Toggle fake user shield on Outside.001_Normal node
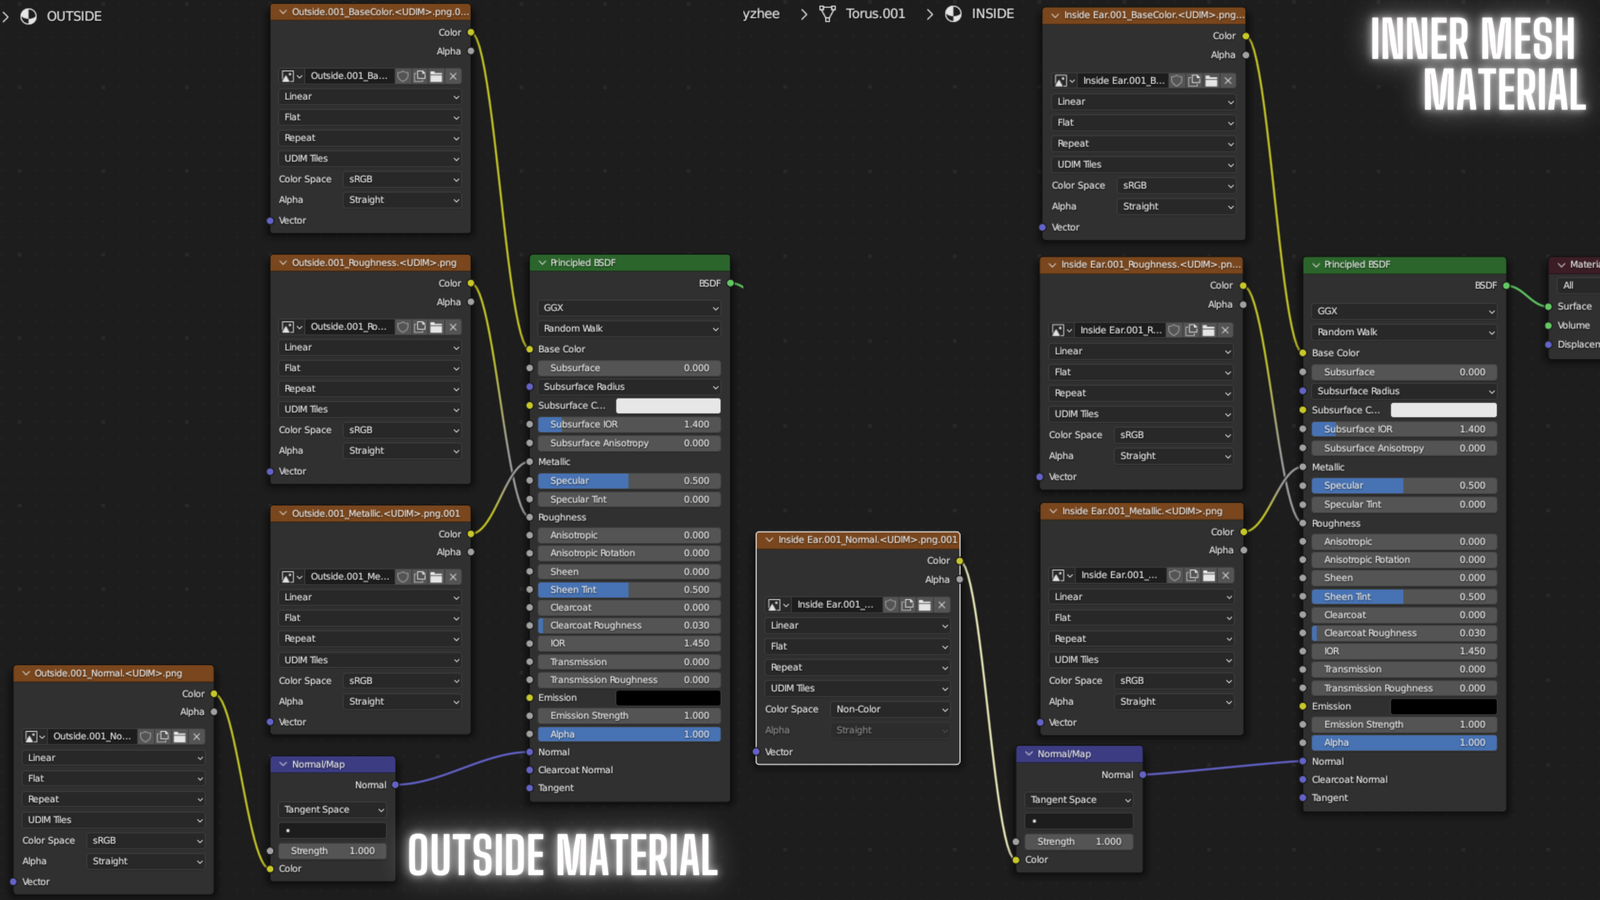1600x900 pixels. [146, 737]
